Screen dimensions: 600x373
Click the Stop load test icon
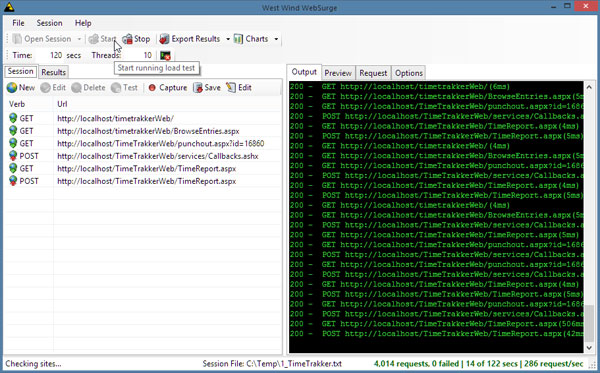(127, 39)
